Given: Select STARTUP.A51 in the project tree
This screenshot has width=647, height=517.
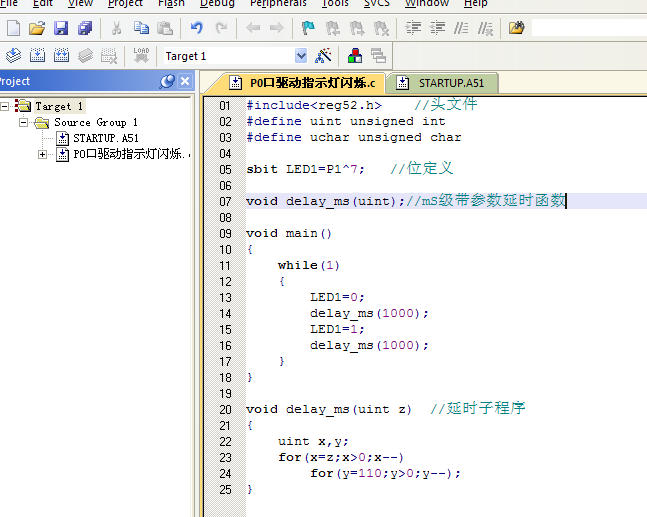Looking at the screenshot, I should (105, 138).
